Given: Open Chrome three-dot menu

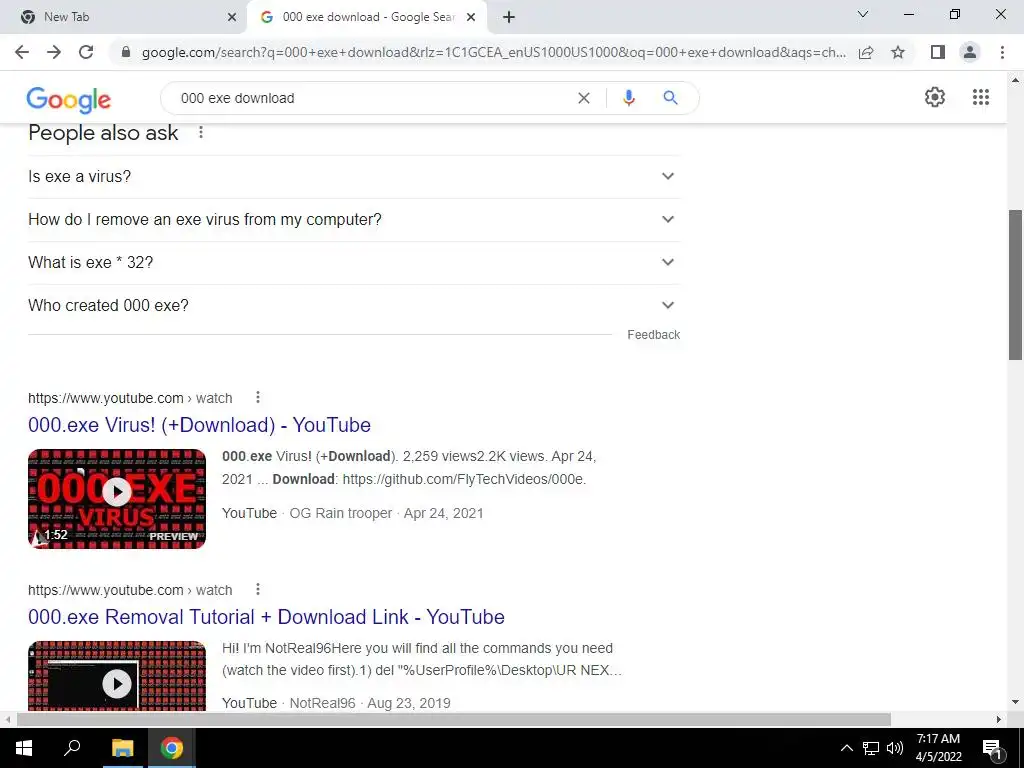Looking at the screenshot, I should (x=1002, y=52).
